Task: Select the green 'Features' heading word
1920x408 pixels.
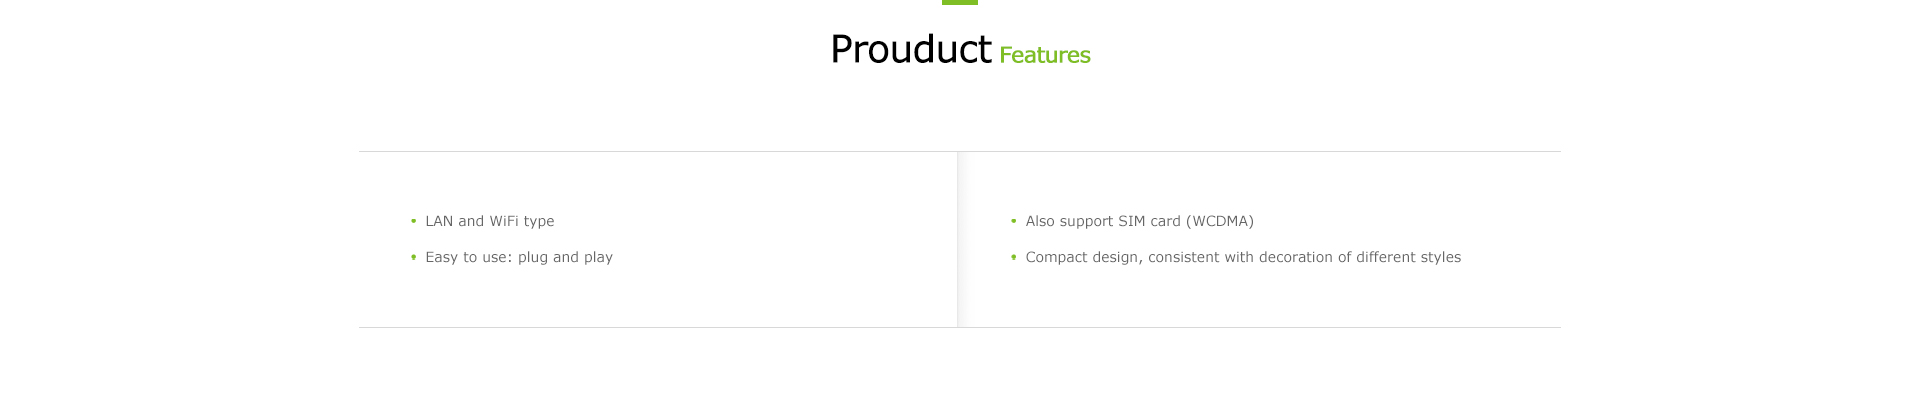Action: pyautogui.click(x=1045, y=55)
